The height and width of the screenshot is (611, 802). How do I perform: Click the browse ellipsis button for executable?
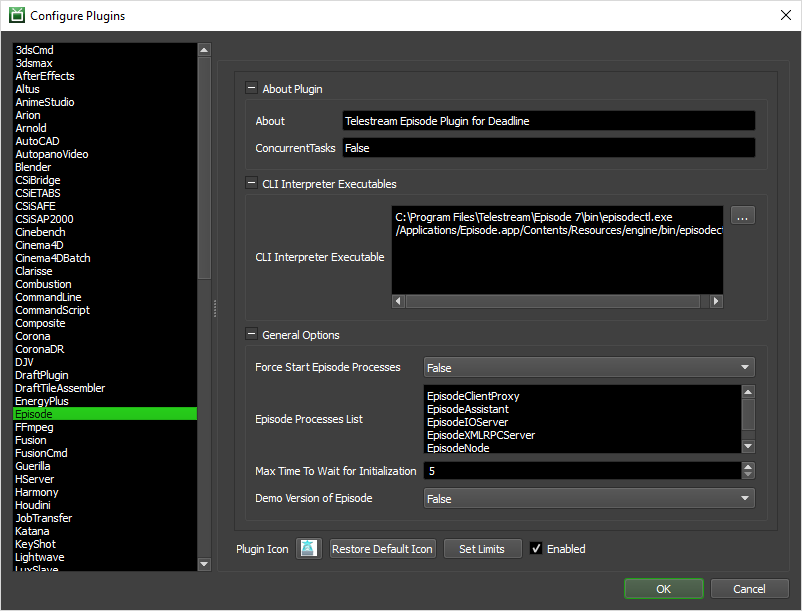[741, 216]
